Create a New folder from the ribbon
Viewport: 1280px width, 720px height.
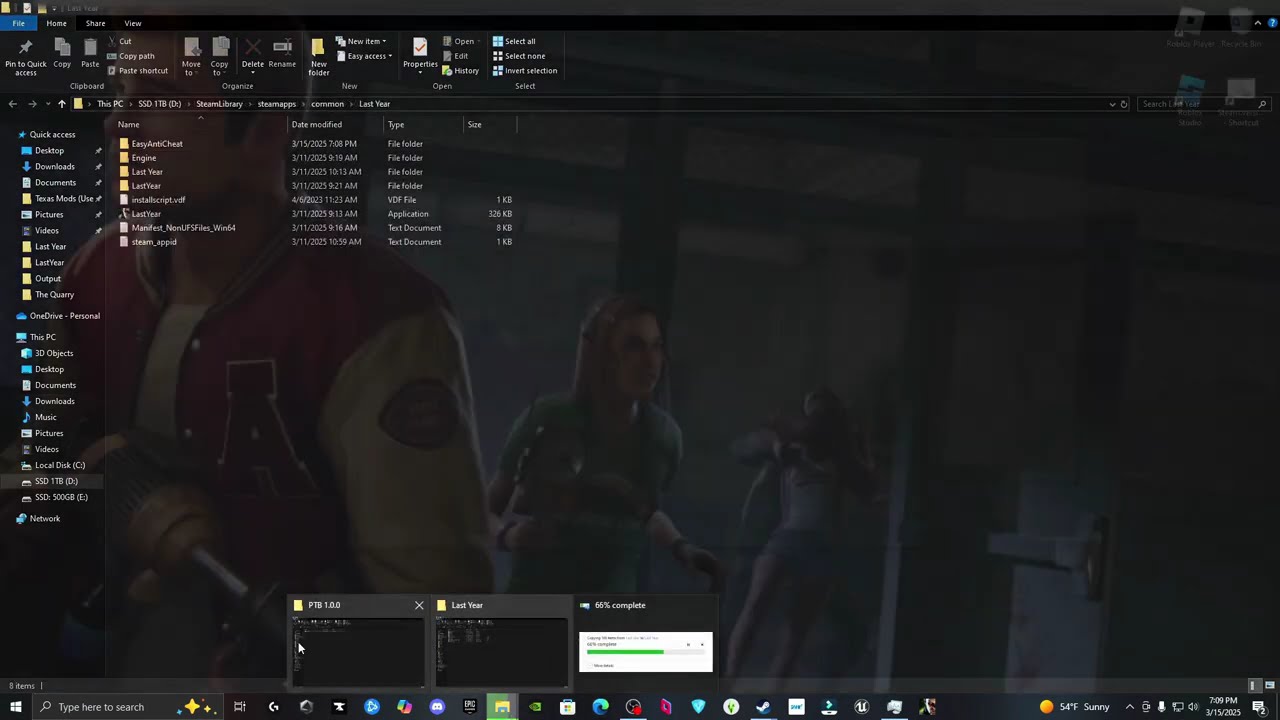[x=319, y=57]
